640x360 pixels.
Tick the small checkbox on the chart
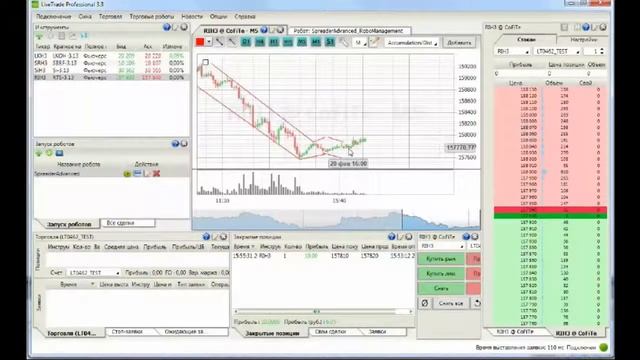pyautogui.click(x=206, y=62)
